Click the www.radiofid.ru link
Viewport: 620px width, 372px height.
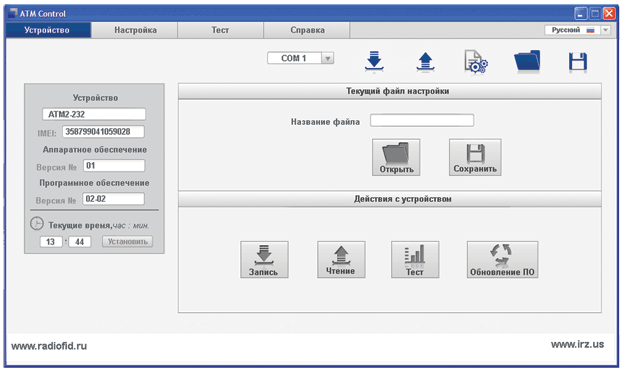[49, 346]
